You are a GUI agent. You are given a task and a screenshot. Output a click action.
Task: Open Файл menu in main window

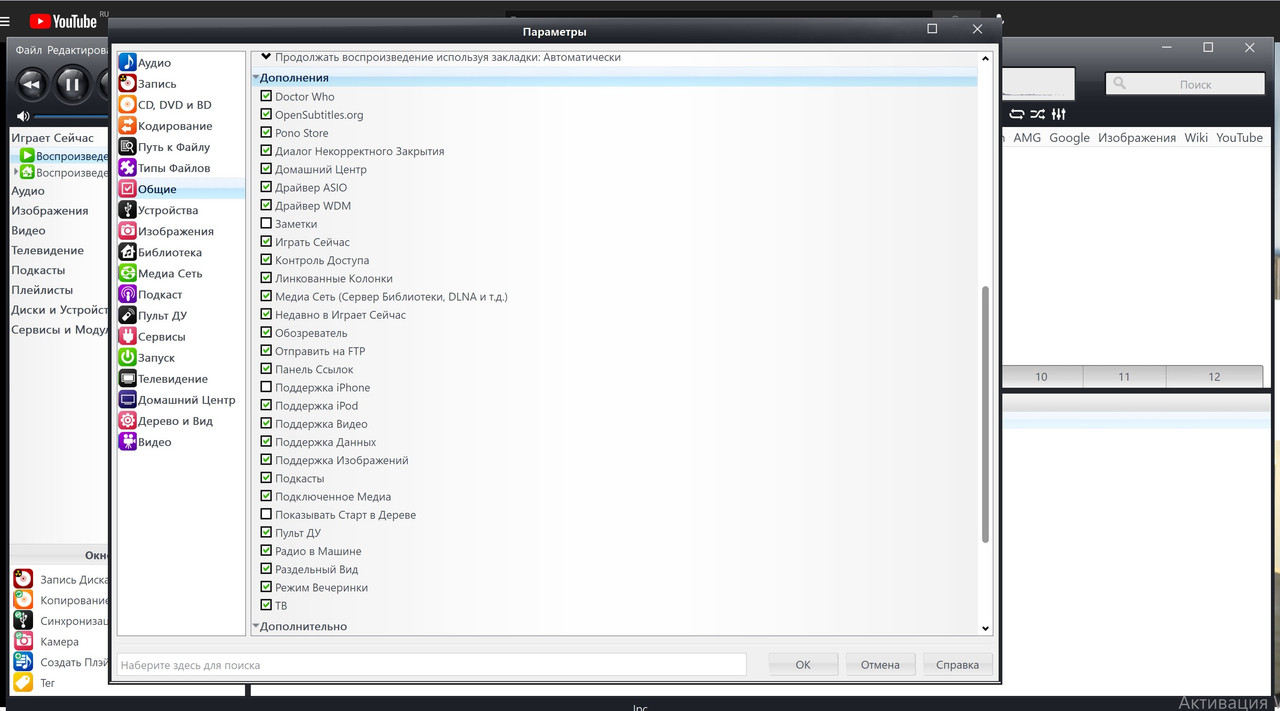point(29,50)
